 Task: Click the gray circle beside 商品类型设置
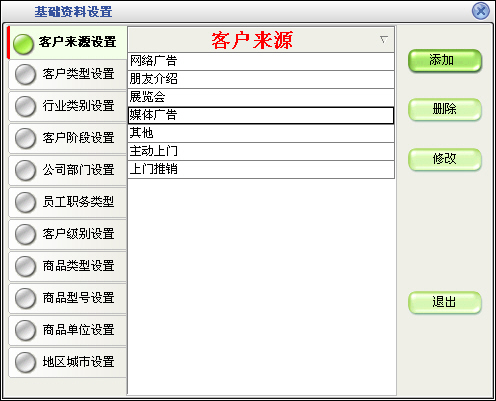pos(25,266)
